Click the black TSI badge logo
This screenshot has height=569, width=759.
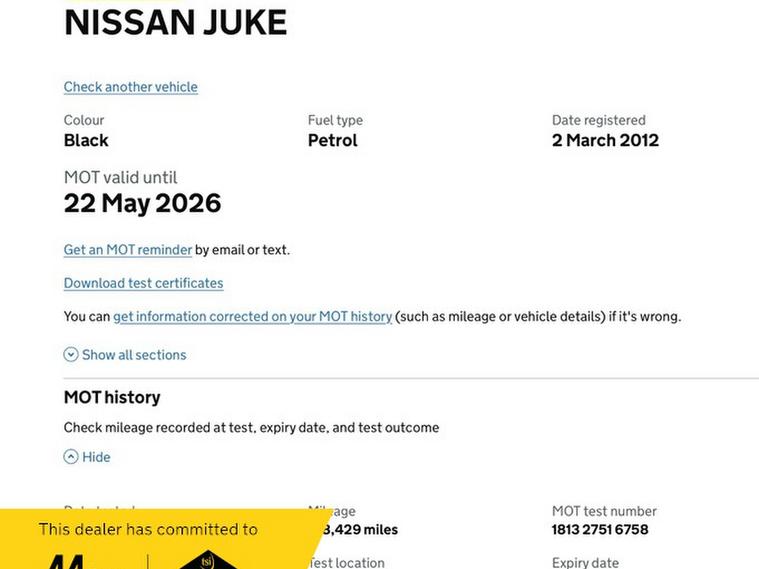(208, 560)
